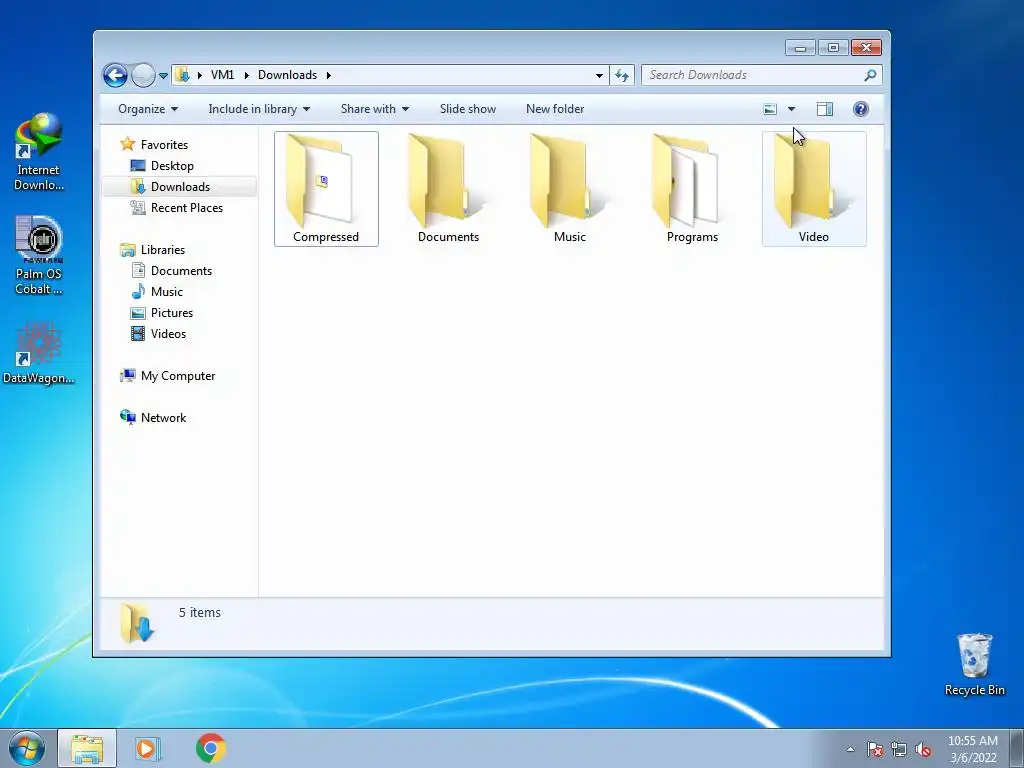Select Desktop under Favorites
Screen dimensions: 1024x768
coord(172,166)
